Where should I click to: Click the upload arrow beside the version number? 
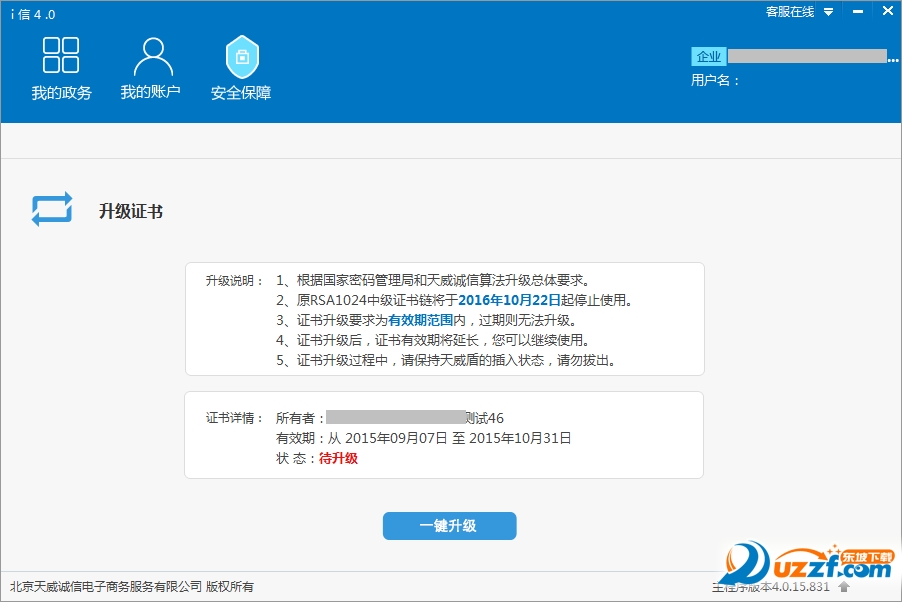point(844,586)
